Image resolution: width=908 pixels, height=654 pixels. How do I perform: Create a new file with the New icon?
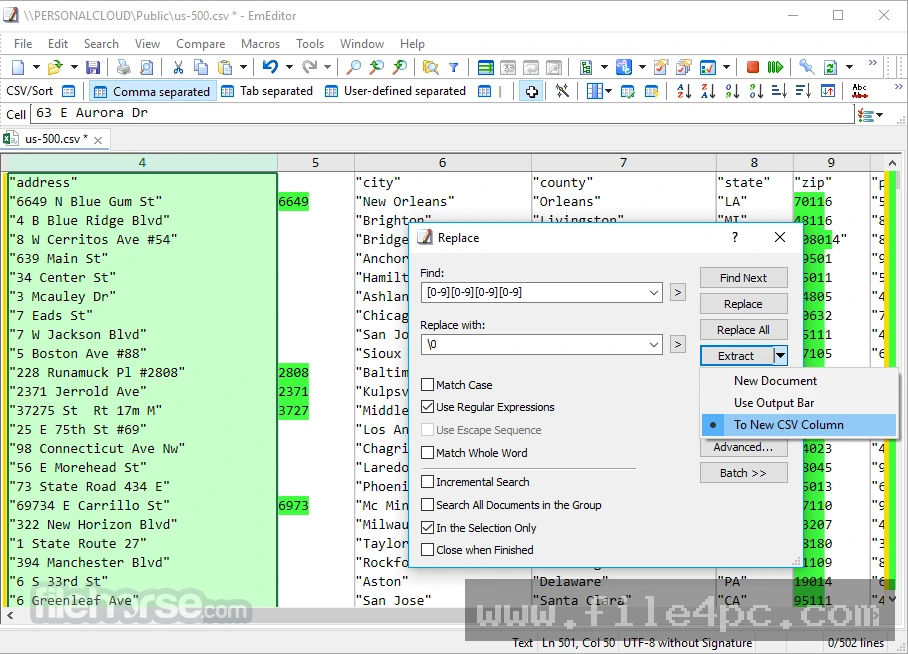[19, 67]
